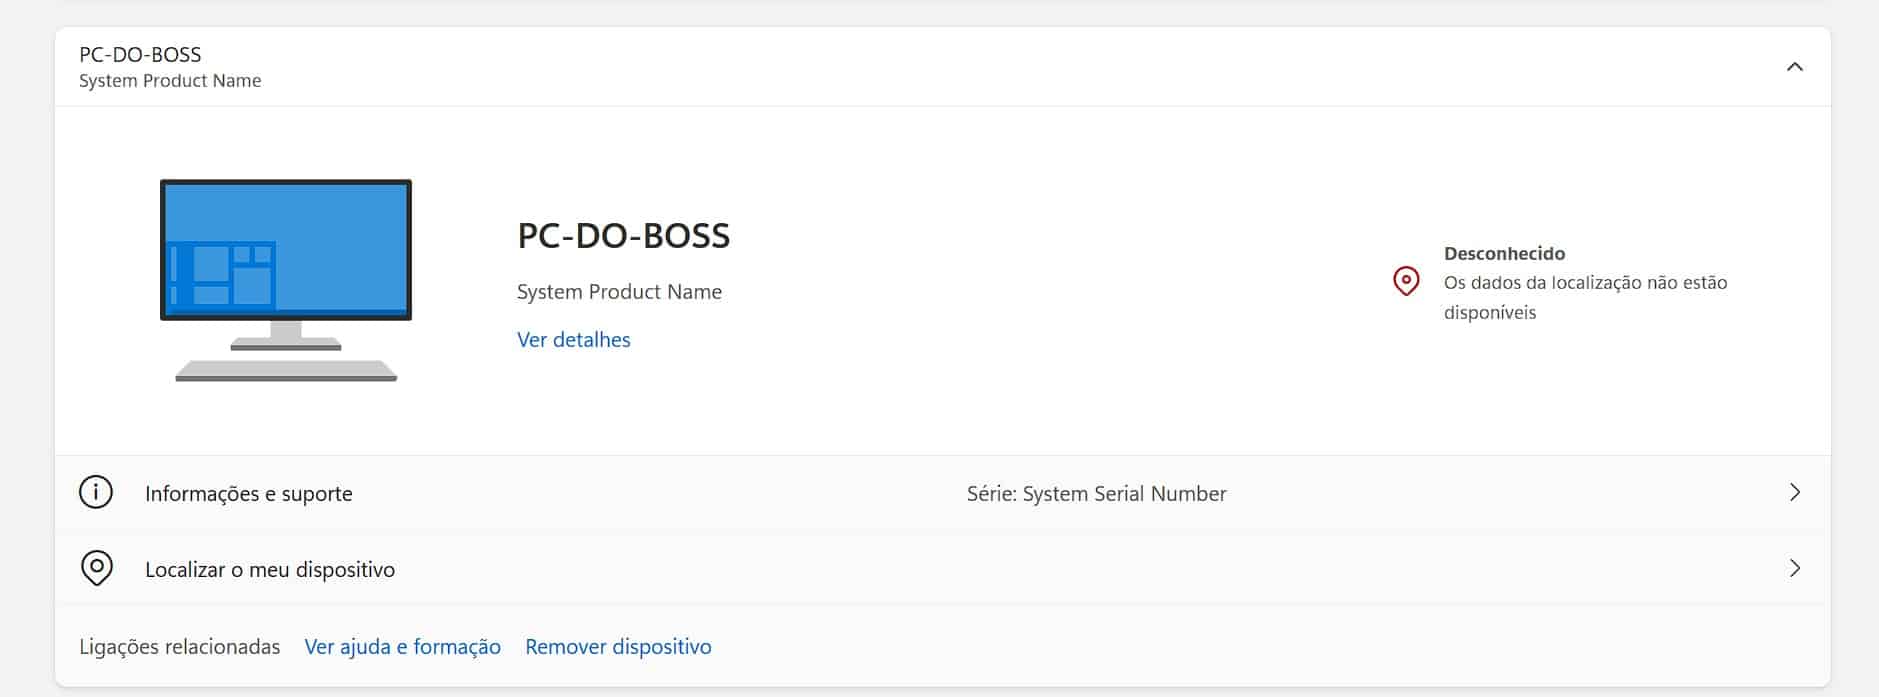
Task: Click the circled info icon
Action: [x=96, y=493]
